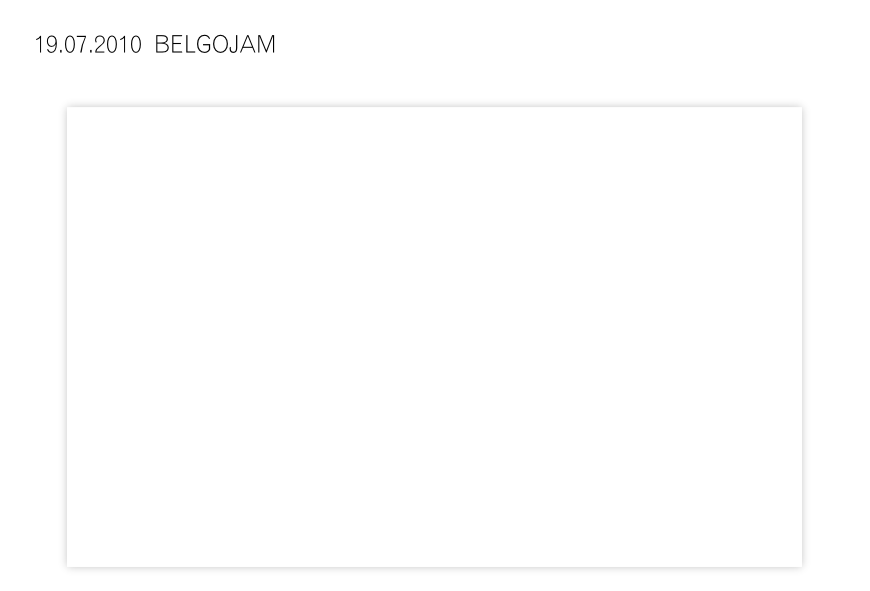Viewport: 870px width, 591px height.
Task: Select the blank image placeholder box
Action: (434, 337)
